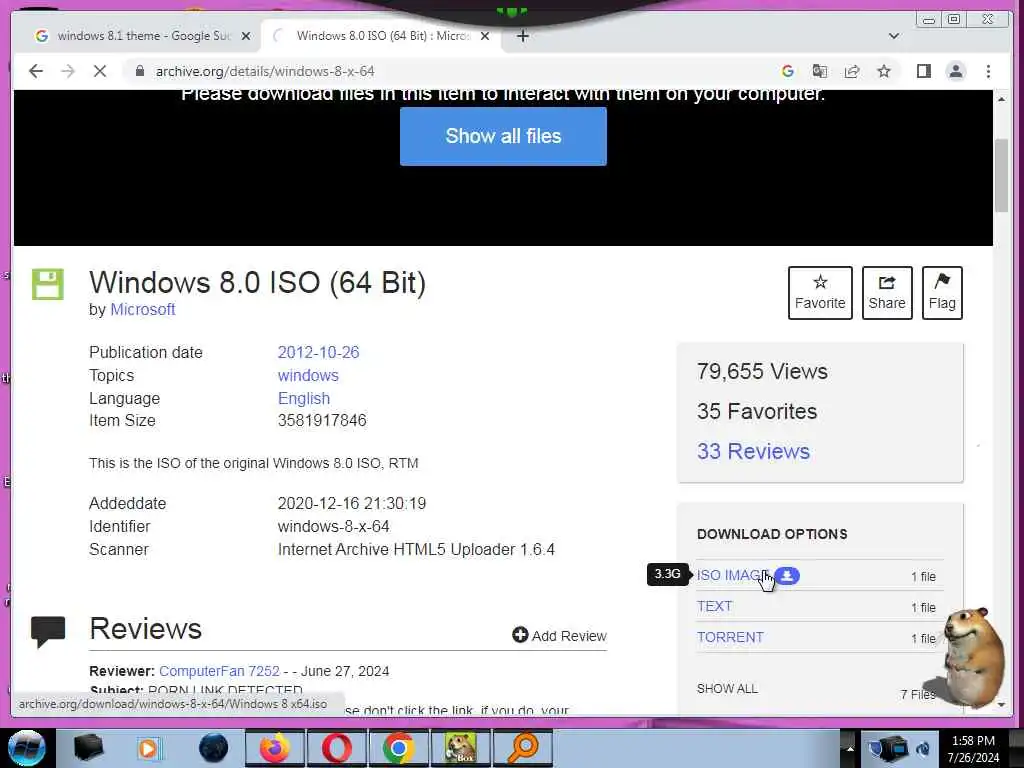Open the orange magnifier taskbar icon

click(x=522, y=748)
